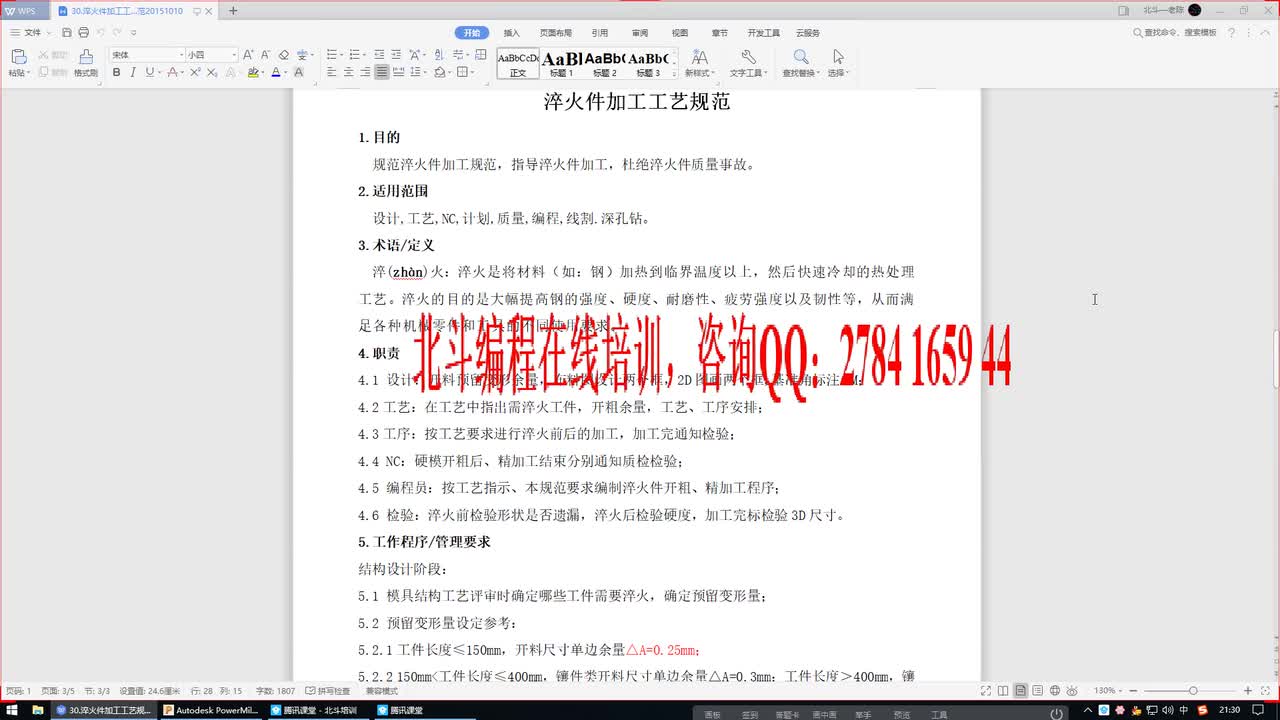Open the font size dropdown (小四)

point(234,55)
